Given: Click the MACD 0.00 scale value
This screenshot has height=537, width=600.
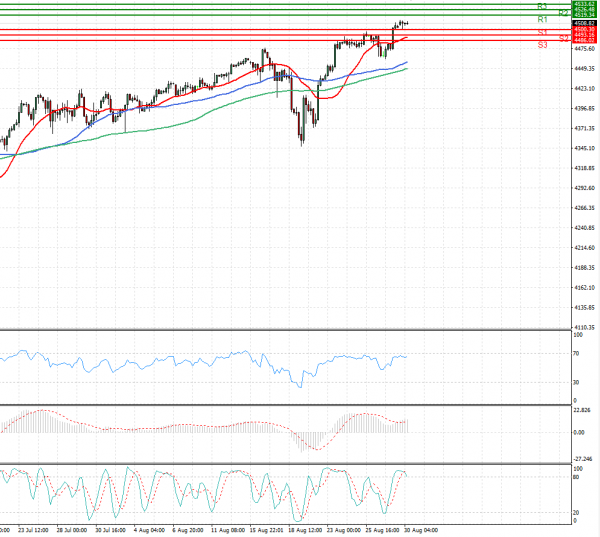Looking at the screenshot, I should point(579,433).
